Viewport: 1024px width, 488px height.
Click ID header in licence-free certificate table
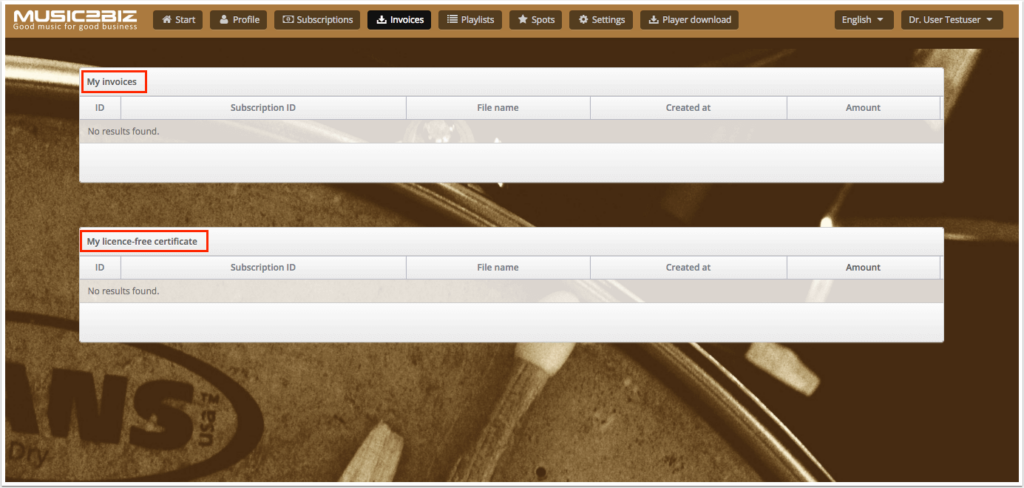pyautogui.click(x=100, y=267)
